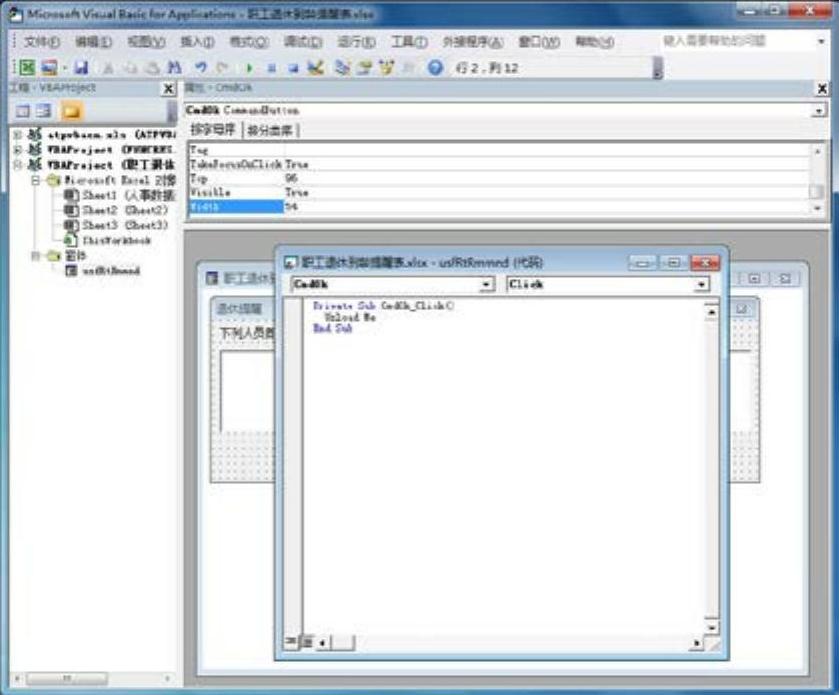Close the project explorer panel

169,89
